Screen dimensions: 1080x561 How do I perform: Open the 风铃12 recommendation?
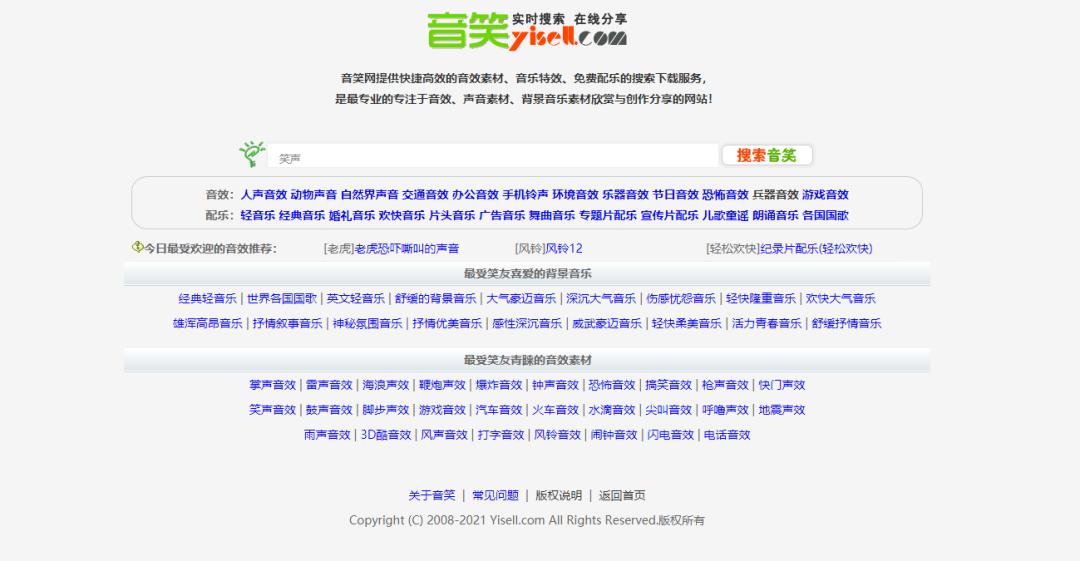pyautogui.click(x=564, y=248)
